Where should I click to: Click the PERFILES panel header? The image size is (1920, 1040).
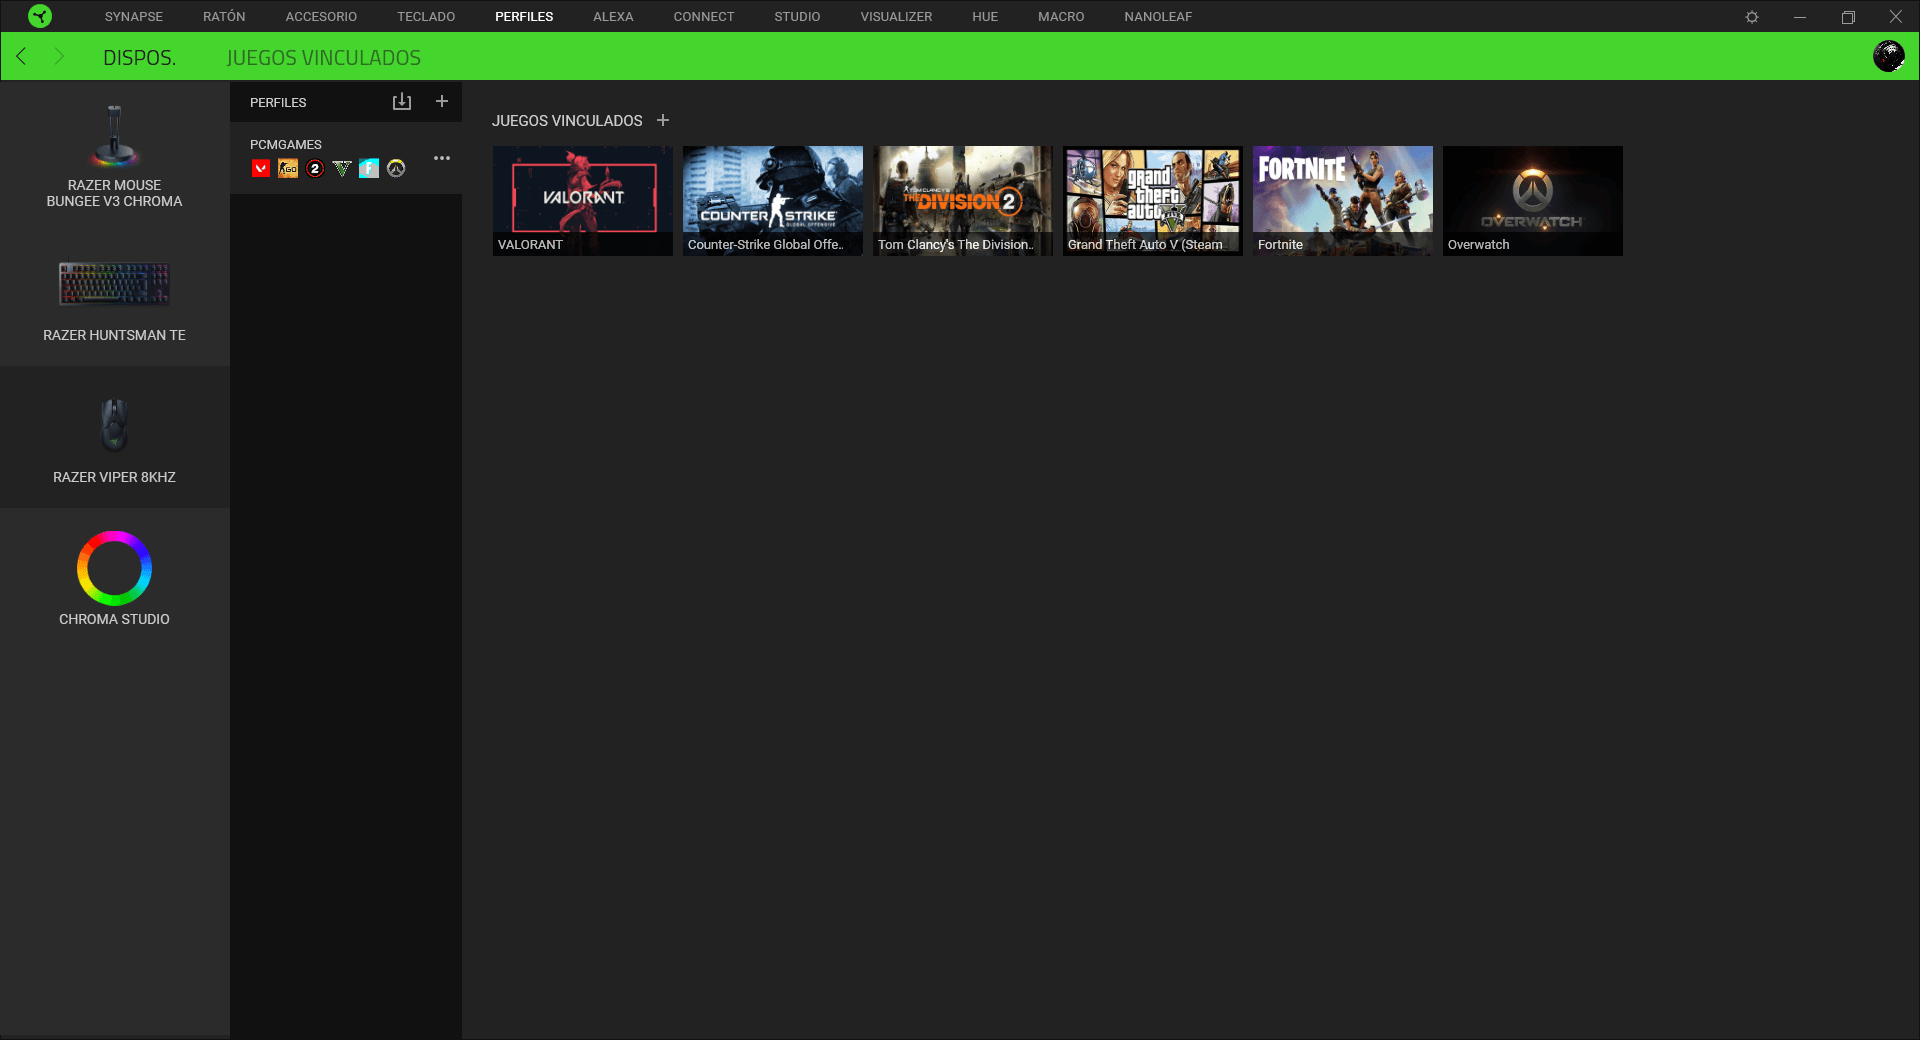point(278,103)
